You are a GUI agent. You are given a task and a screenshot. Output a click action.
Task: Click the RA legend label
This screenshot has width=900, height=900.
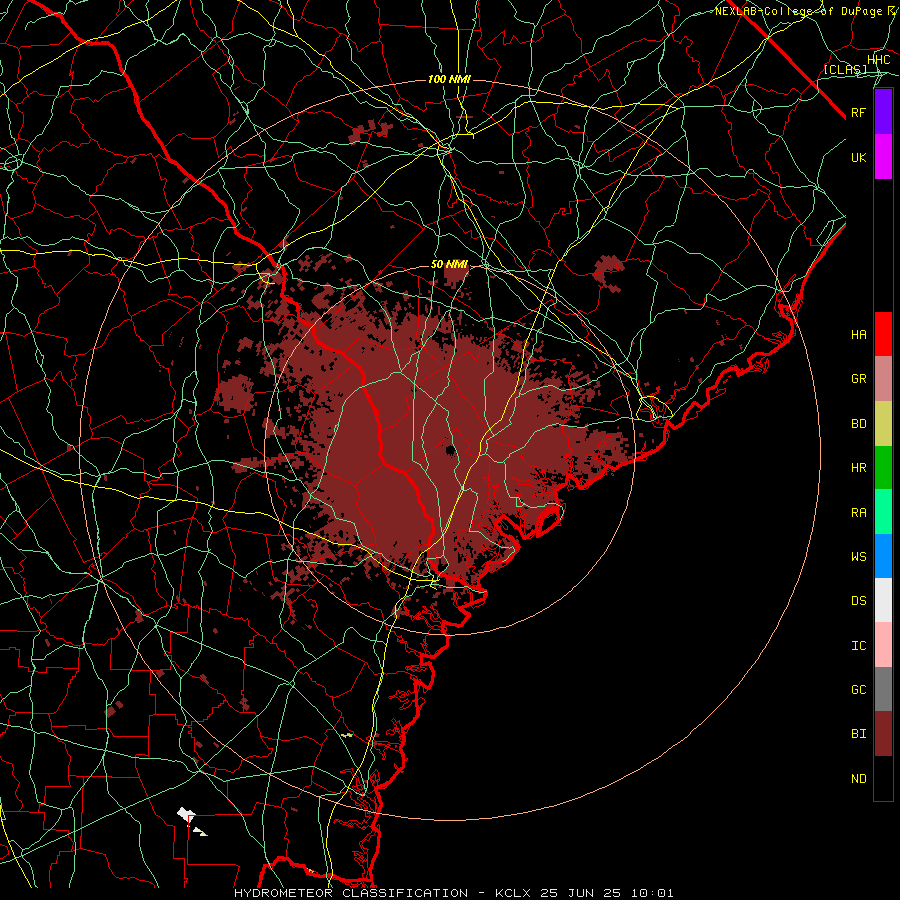pyautogui.click(x=859, y=512)
